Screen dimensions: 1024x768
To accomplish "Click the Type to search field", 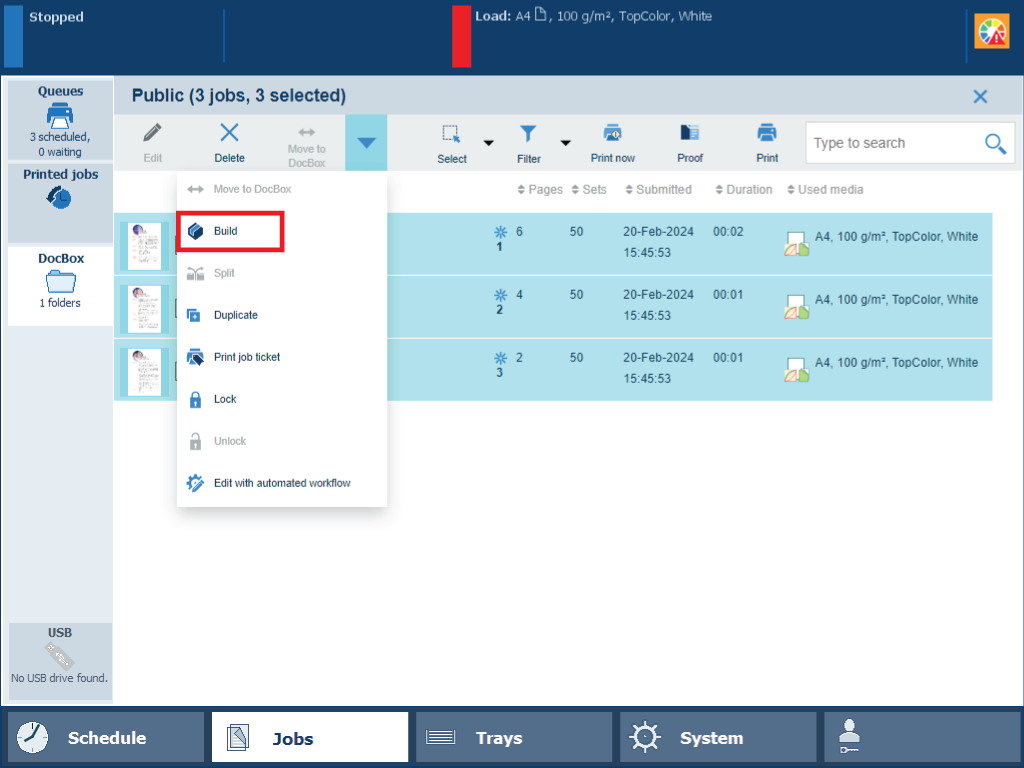I will (890, 143).
